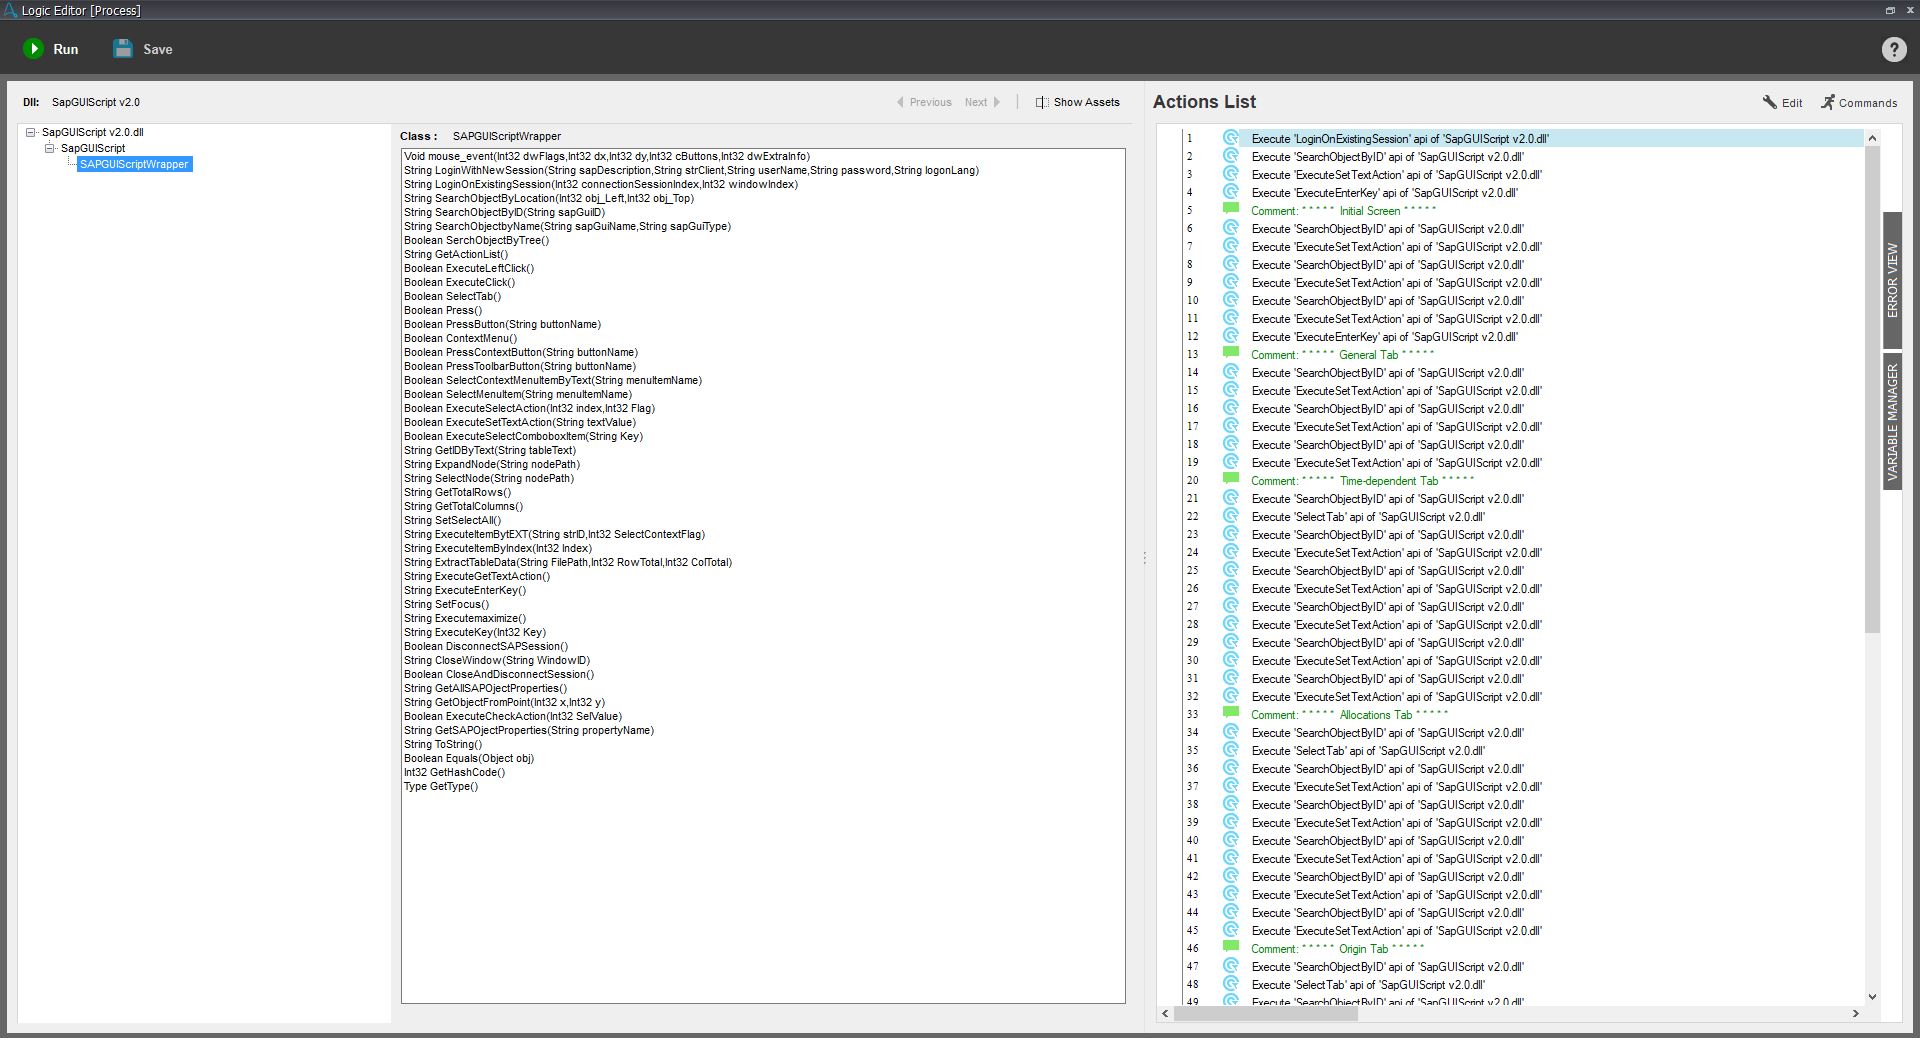Select SAPGUIScriptWrapper in the tree
Viewport: 1920px width, 1038px height.
tap(134, 164)
